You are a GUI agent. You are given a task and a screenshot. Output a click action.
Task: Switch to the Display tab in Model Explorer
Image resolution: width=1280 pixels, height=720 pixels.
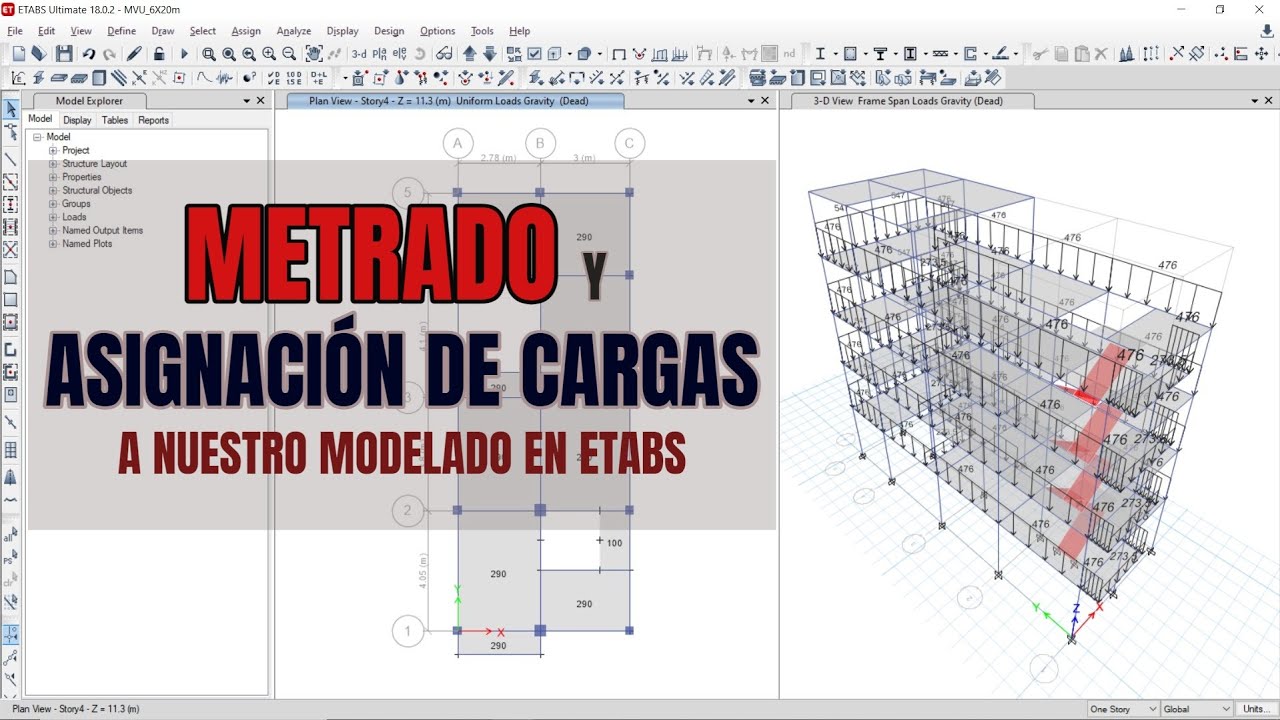[77, 120]
